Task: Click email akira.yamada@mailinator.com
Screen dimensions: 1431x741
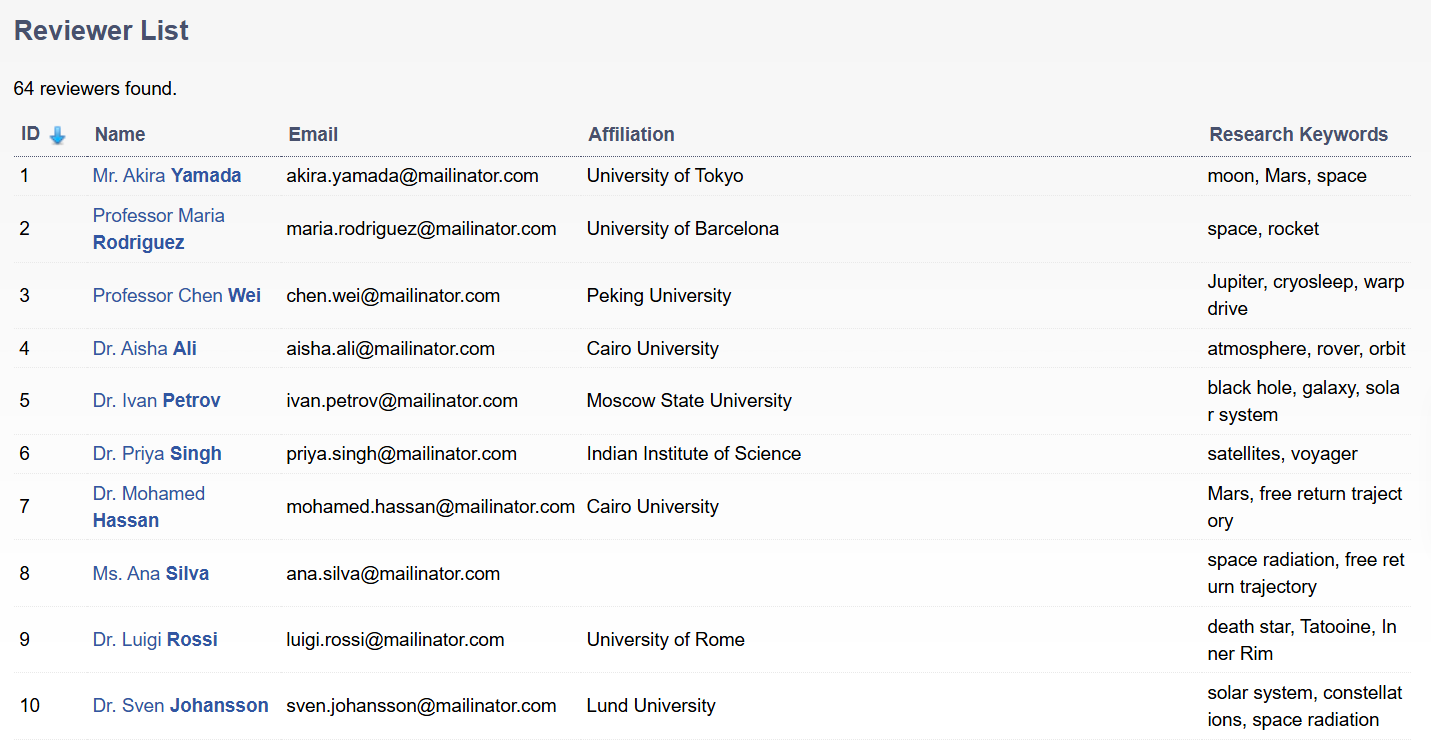Action: click(x=412, y=175)
